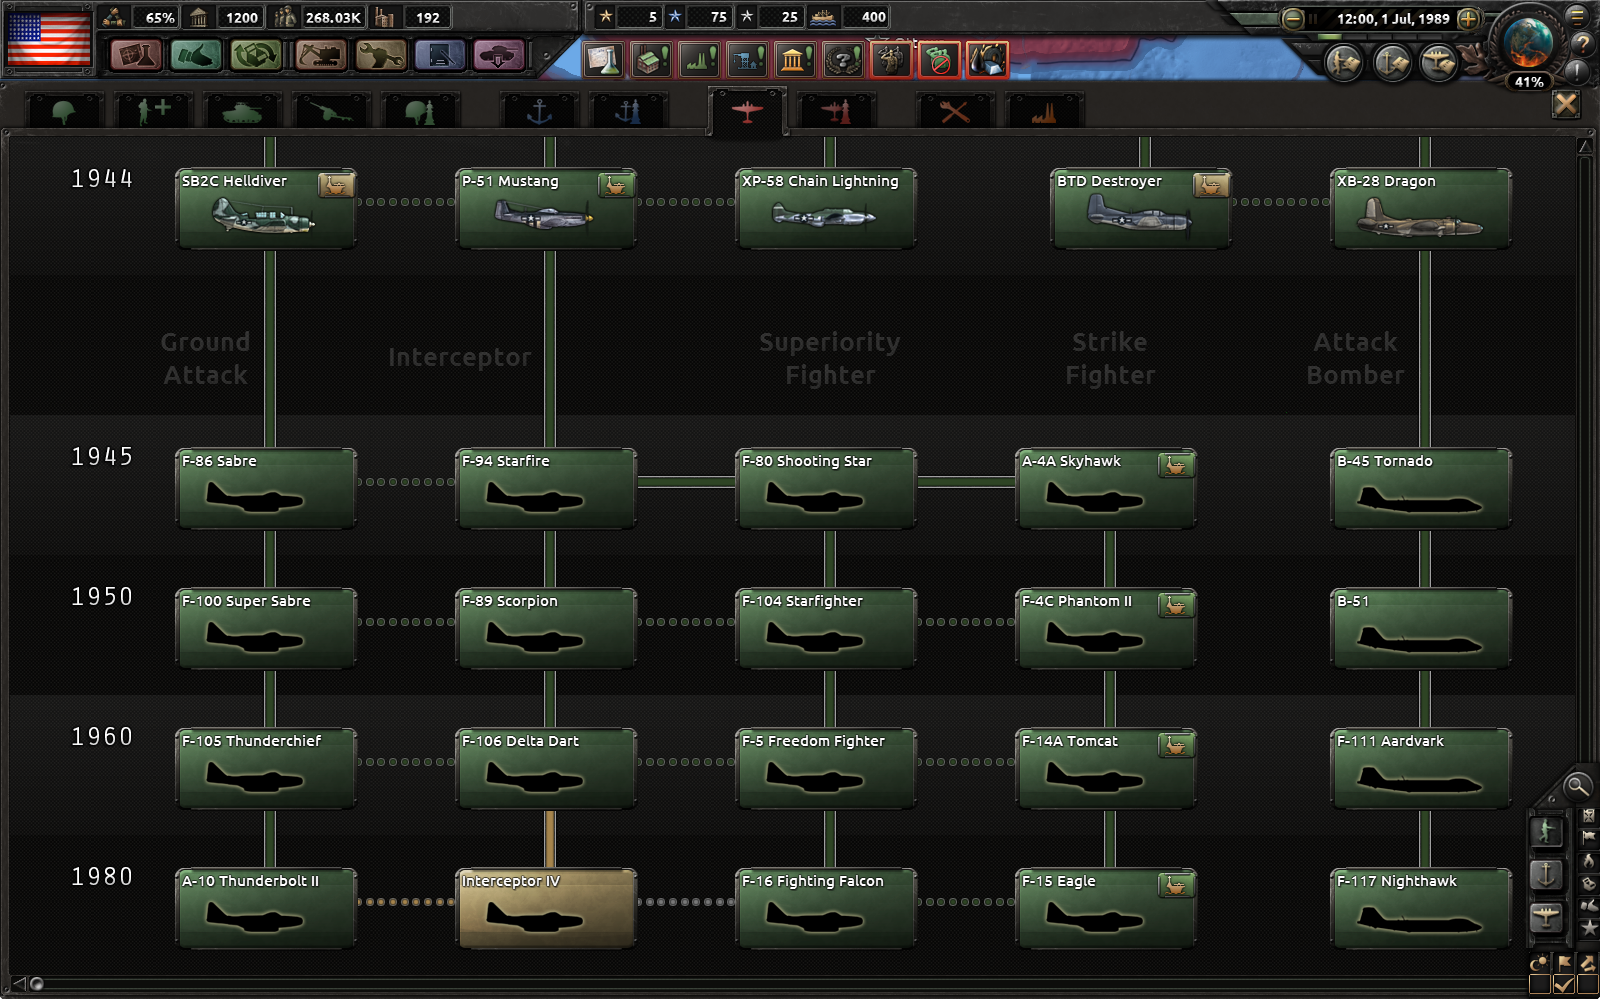Increase game speed with plus button
The image size is (1600, 999).
[1468, 19]
